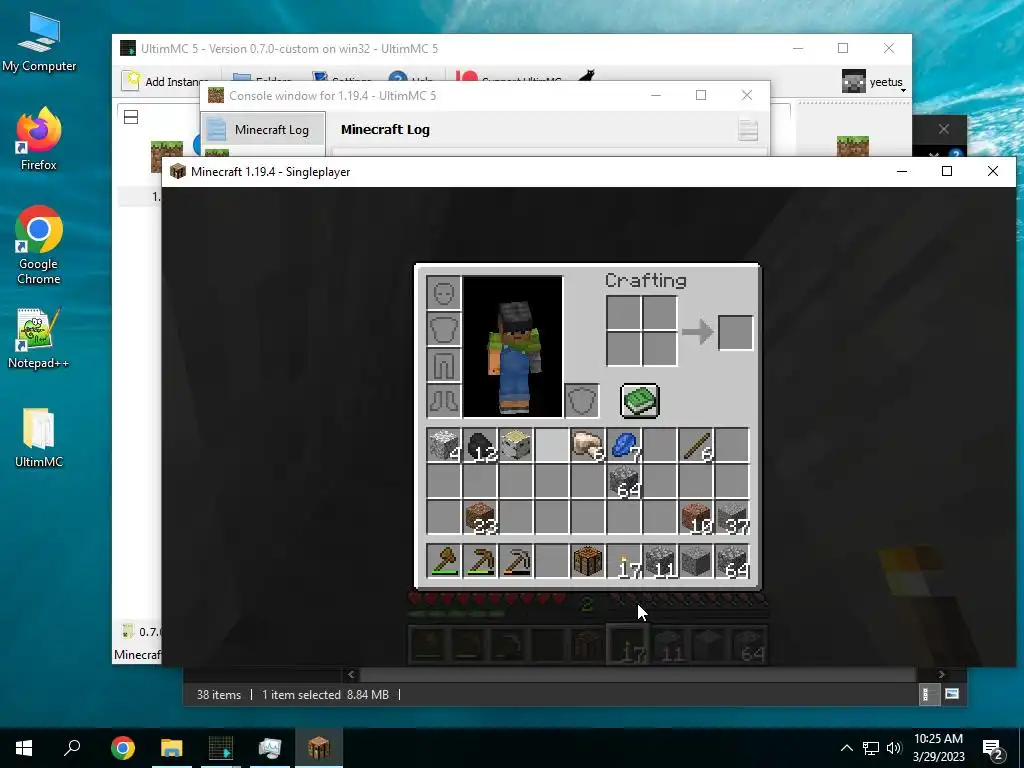
Task: Select the Notepad++ desktop shortcut
Action: [x=39, y=339]
